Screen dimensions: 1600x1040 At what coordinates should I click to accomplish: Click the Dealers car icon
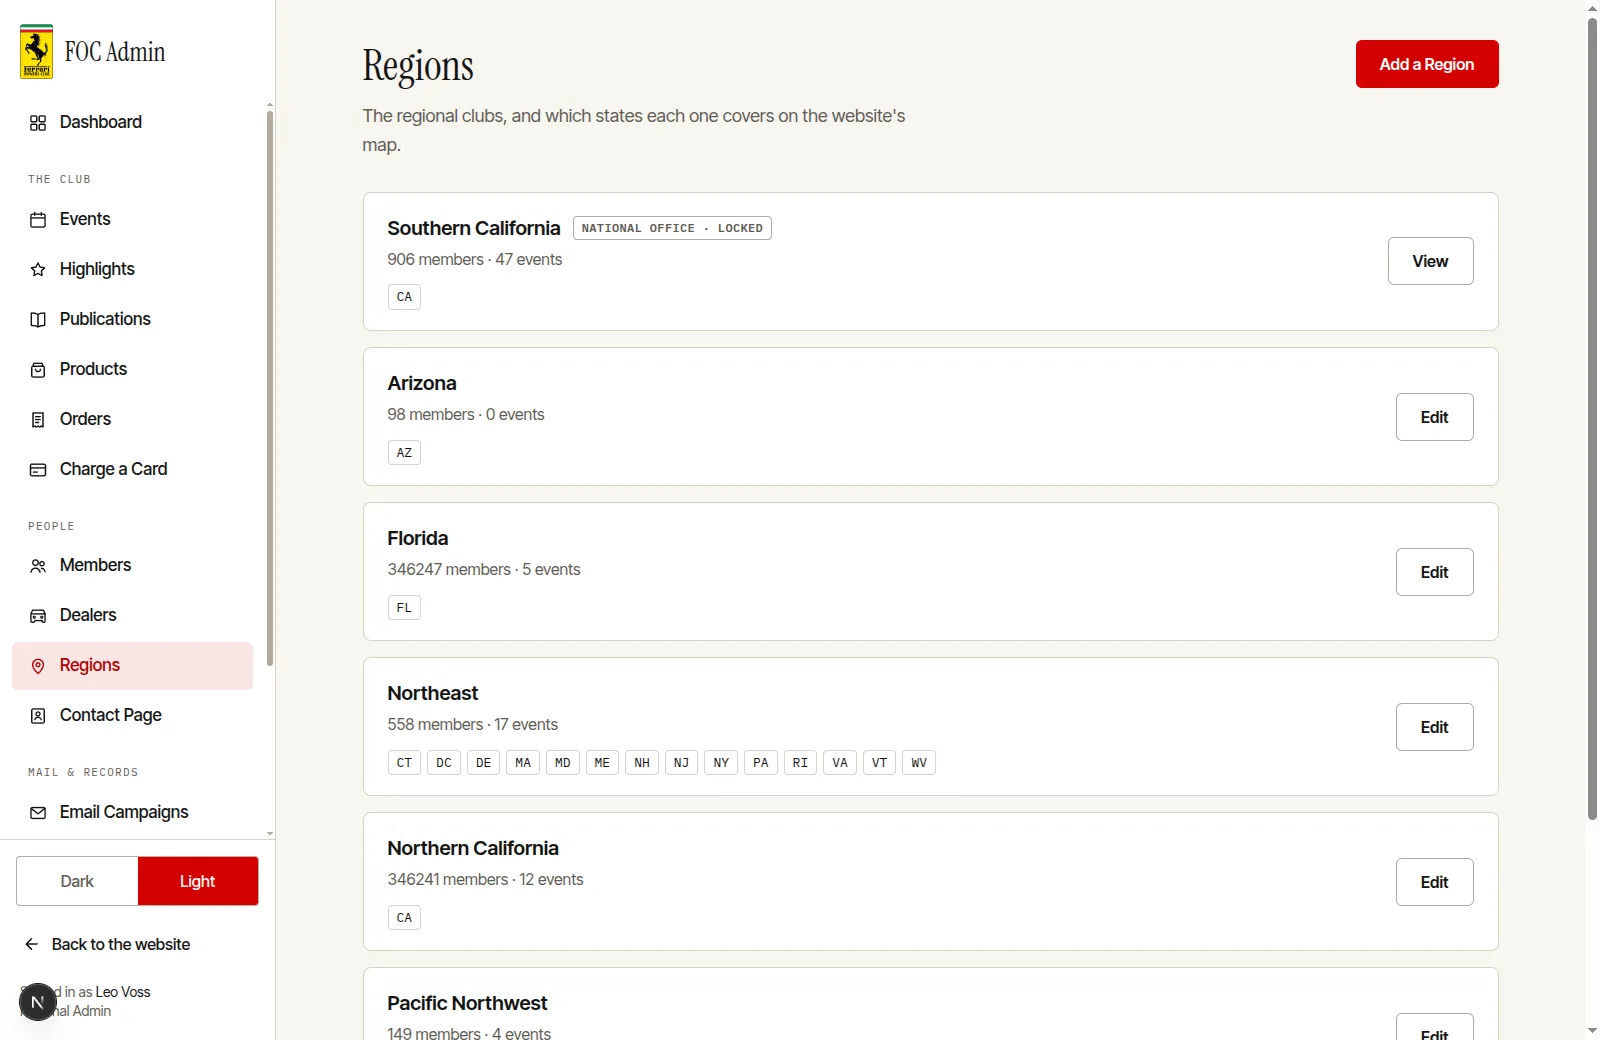point(38,616)
